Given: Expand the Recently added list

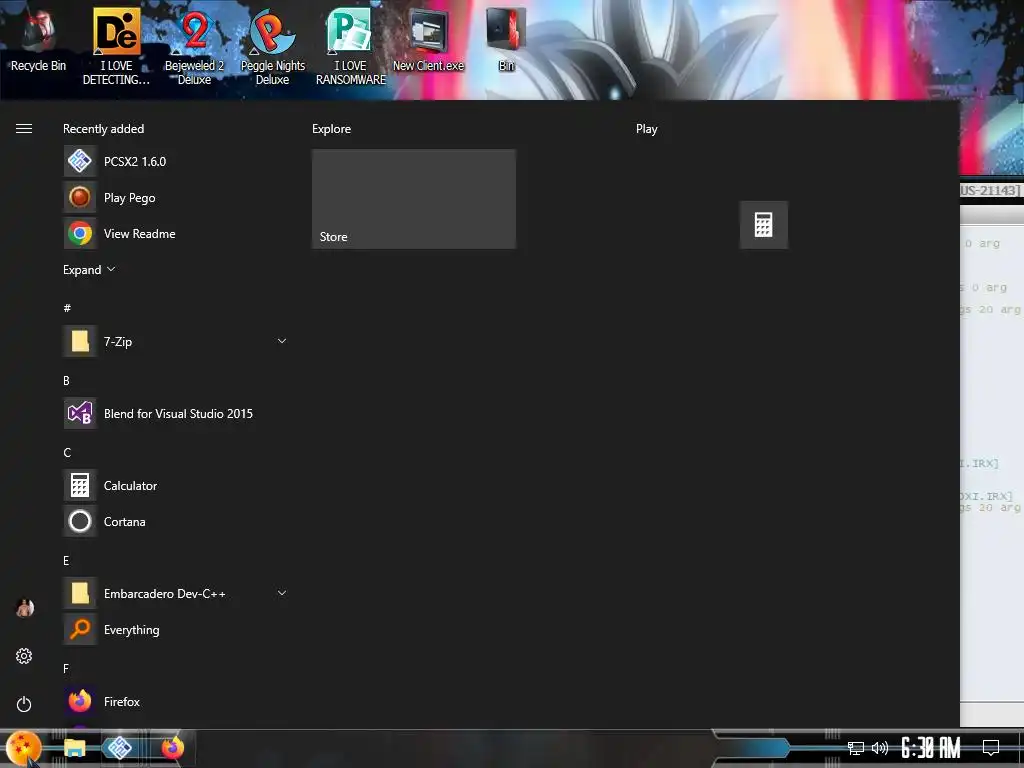Looking at the screenshot, I should coord(89,270).
